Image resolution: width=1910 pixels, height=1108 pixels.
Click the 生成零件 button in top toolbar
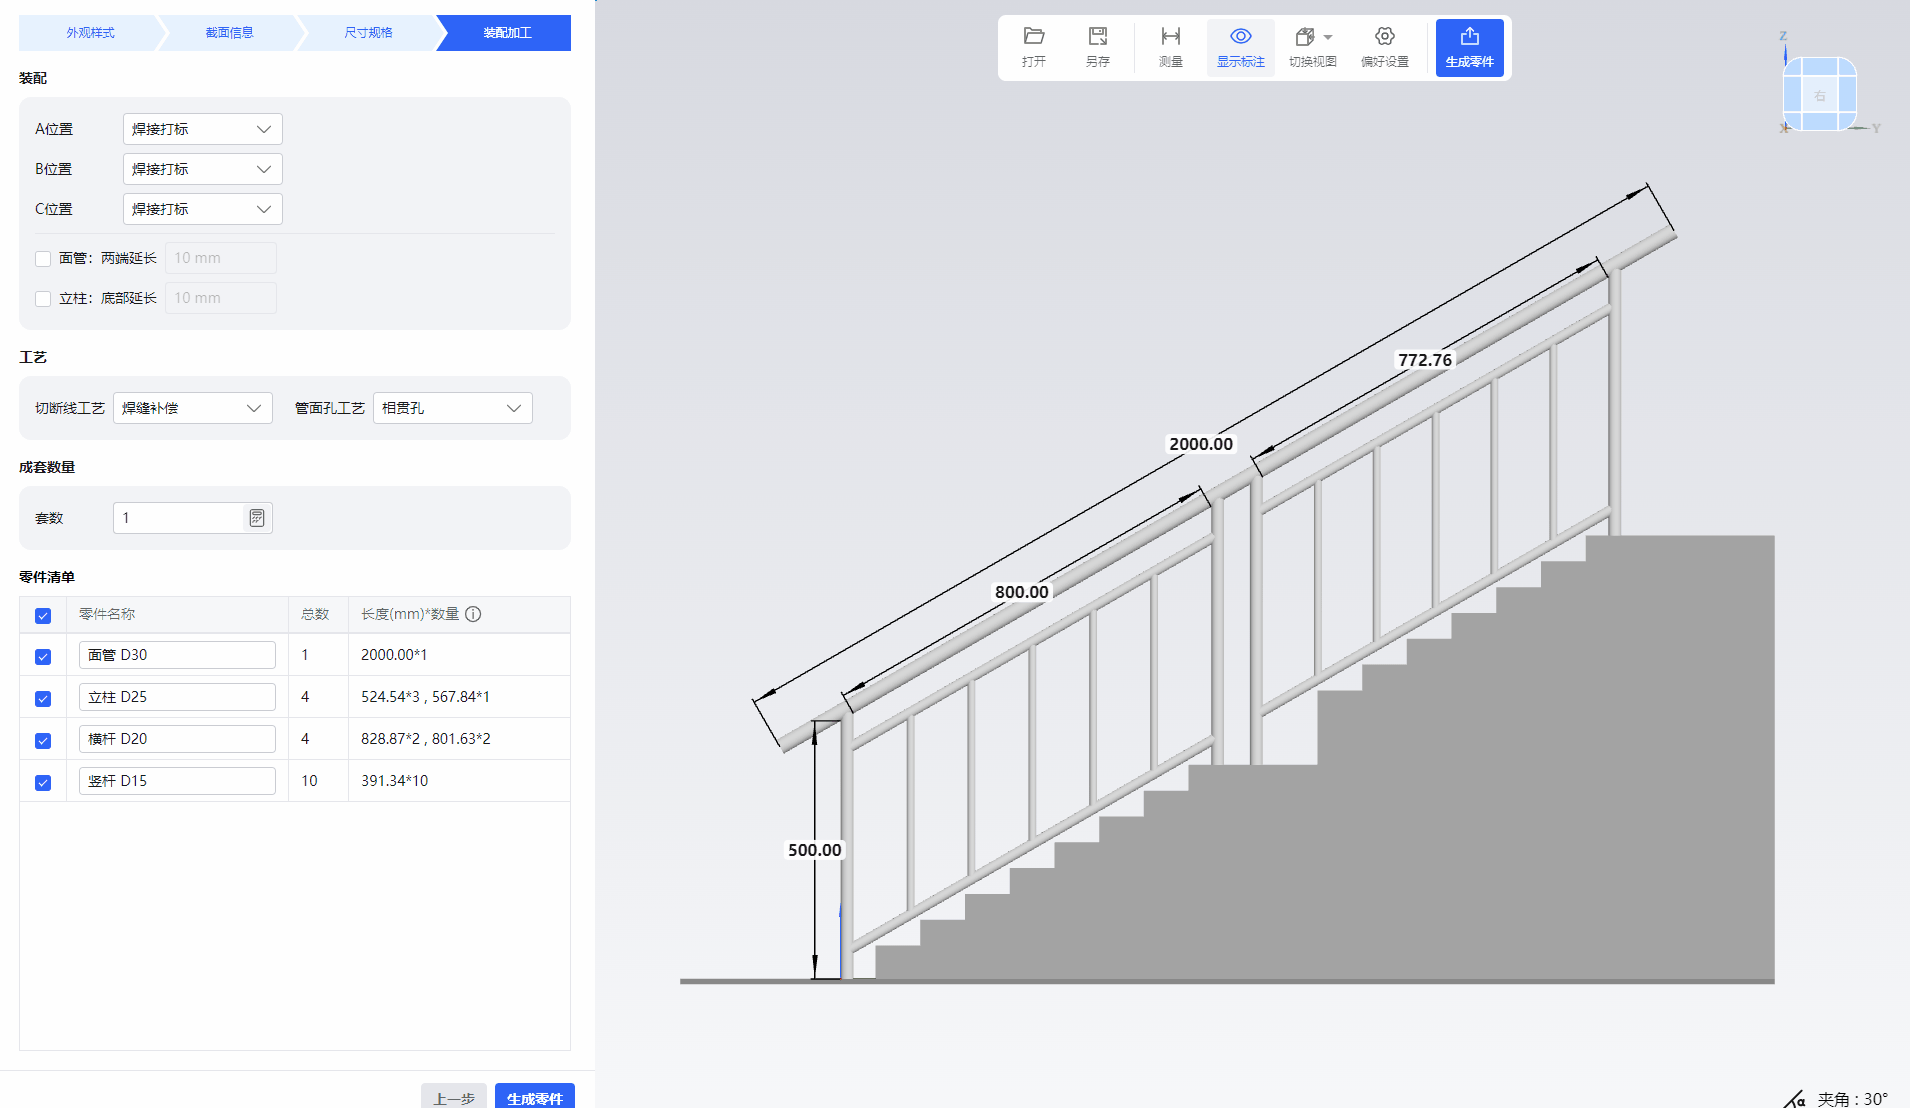1470,47
